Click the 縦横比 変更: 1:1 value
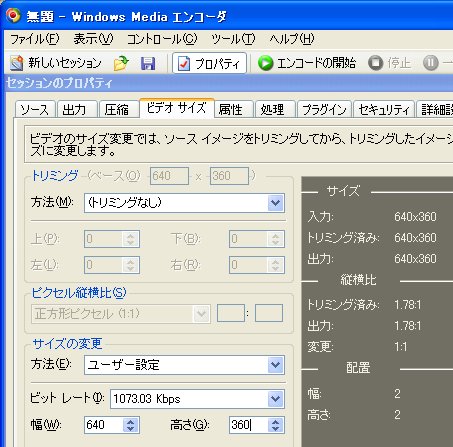This screenshot has width=453, height=447. tap(401, 347)
